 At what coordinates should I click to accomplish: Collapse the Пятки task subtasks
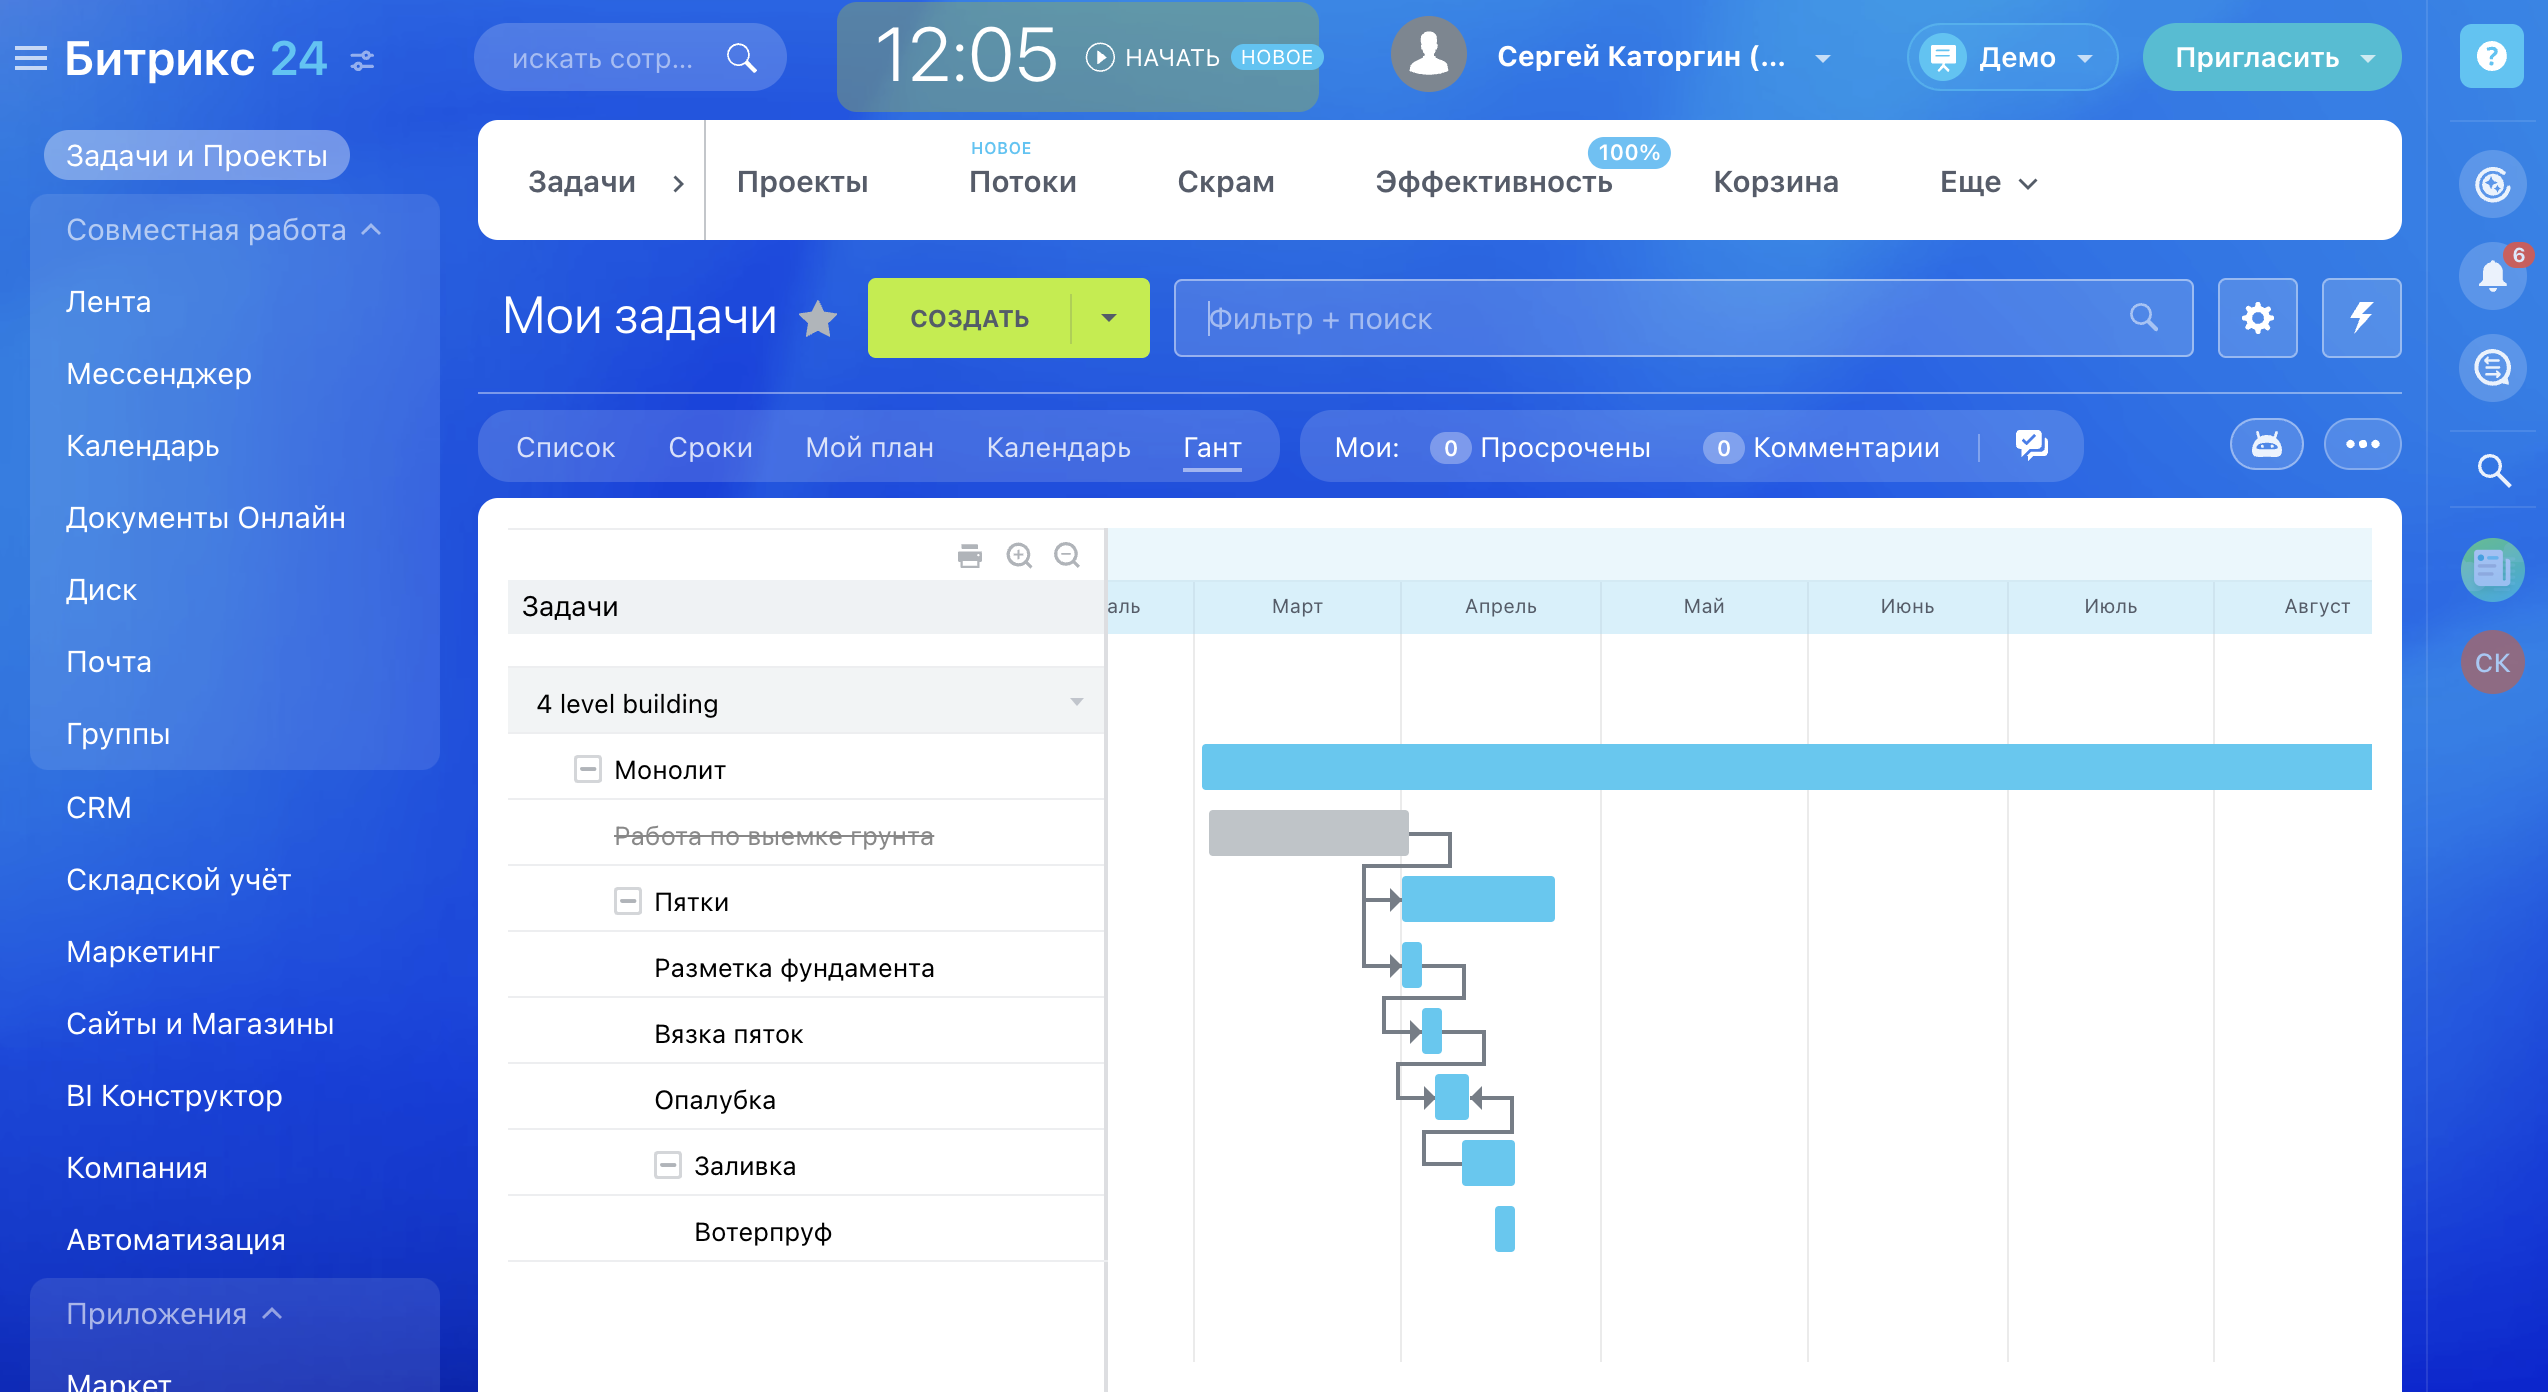coord(627,901)
